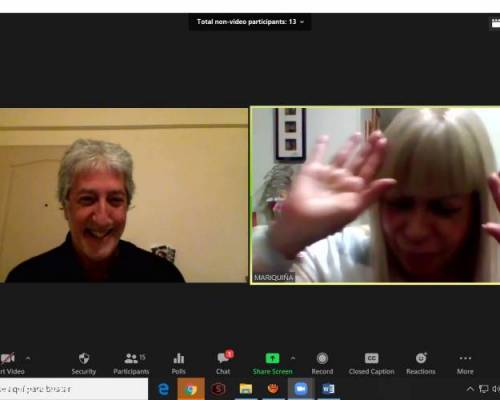Viewport: 500px width, 400px height.
Task: Click the Windows taskbar search box
Action: (74, 389)
